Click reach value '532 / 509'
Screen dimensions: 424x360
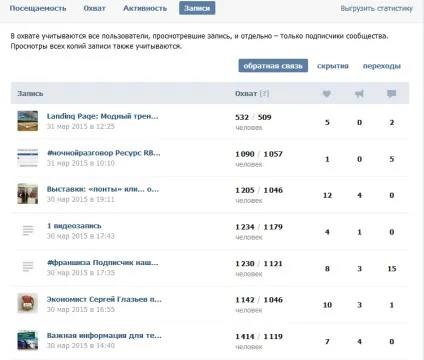click(253, 117)
